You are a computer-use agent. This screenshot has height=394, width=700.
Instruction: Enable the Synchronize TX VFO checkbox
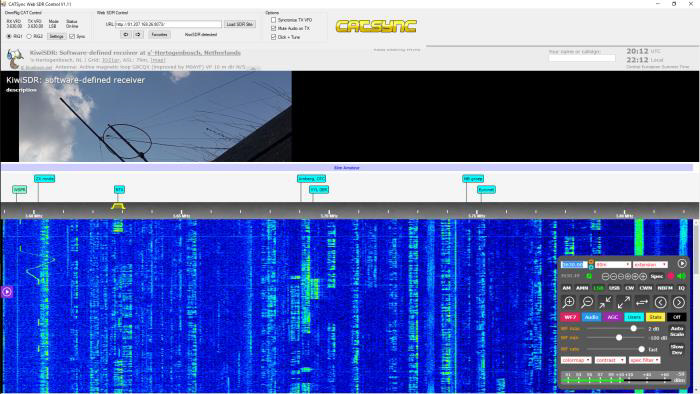pos(273,20)
